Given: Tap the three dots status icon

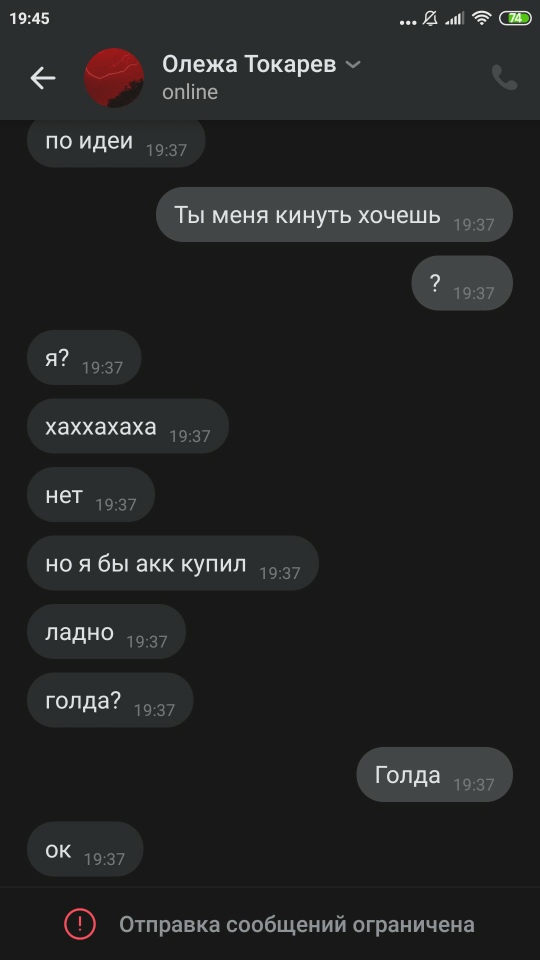Looking at the screenshot, I should point(408,23).
